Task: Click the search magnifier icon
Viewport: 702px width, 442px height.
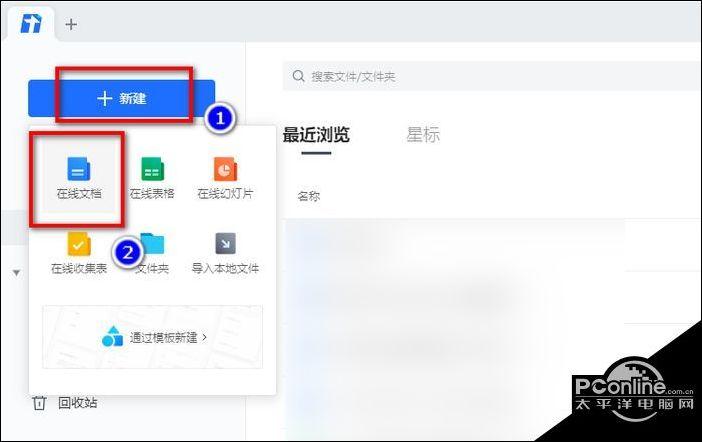Action: (299, 76)
